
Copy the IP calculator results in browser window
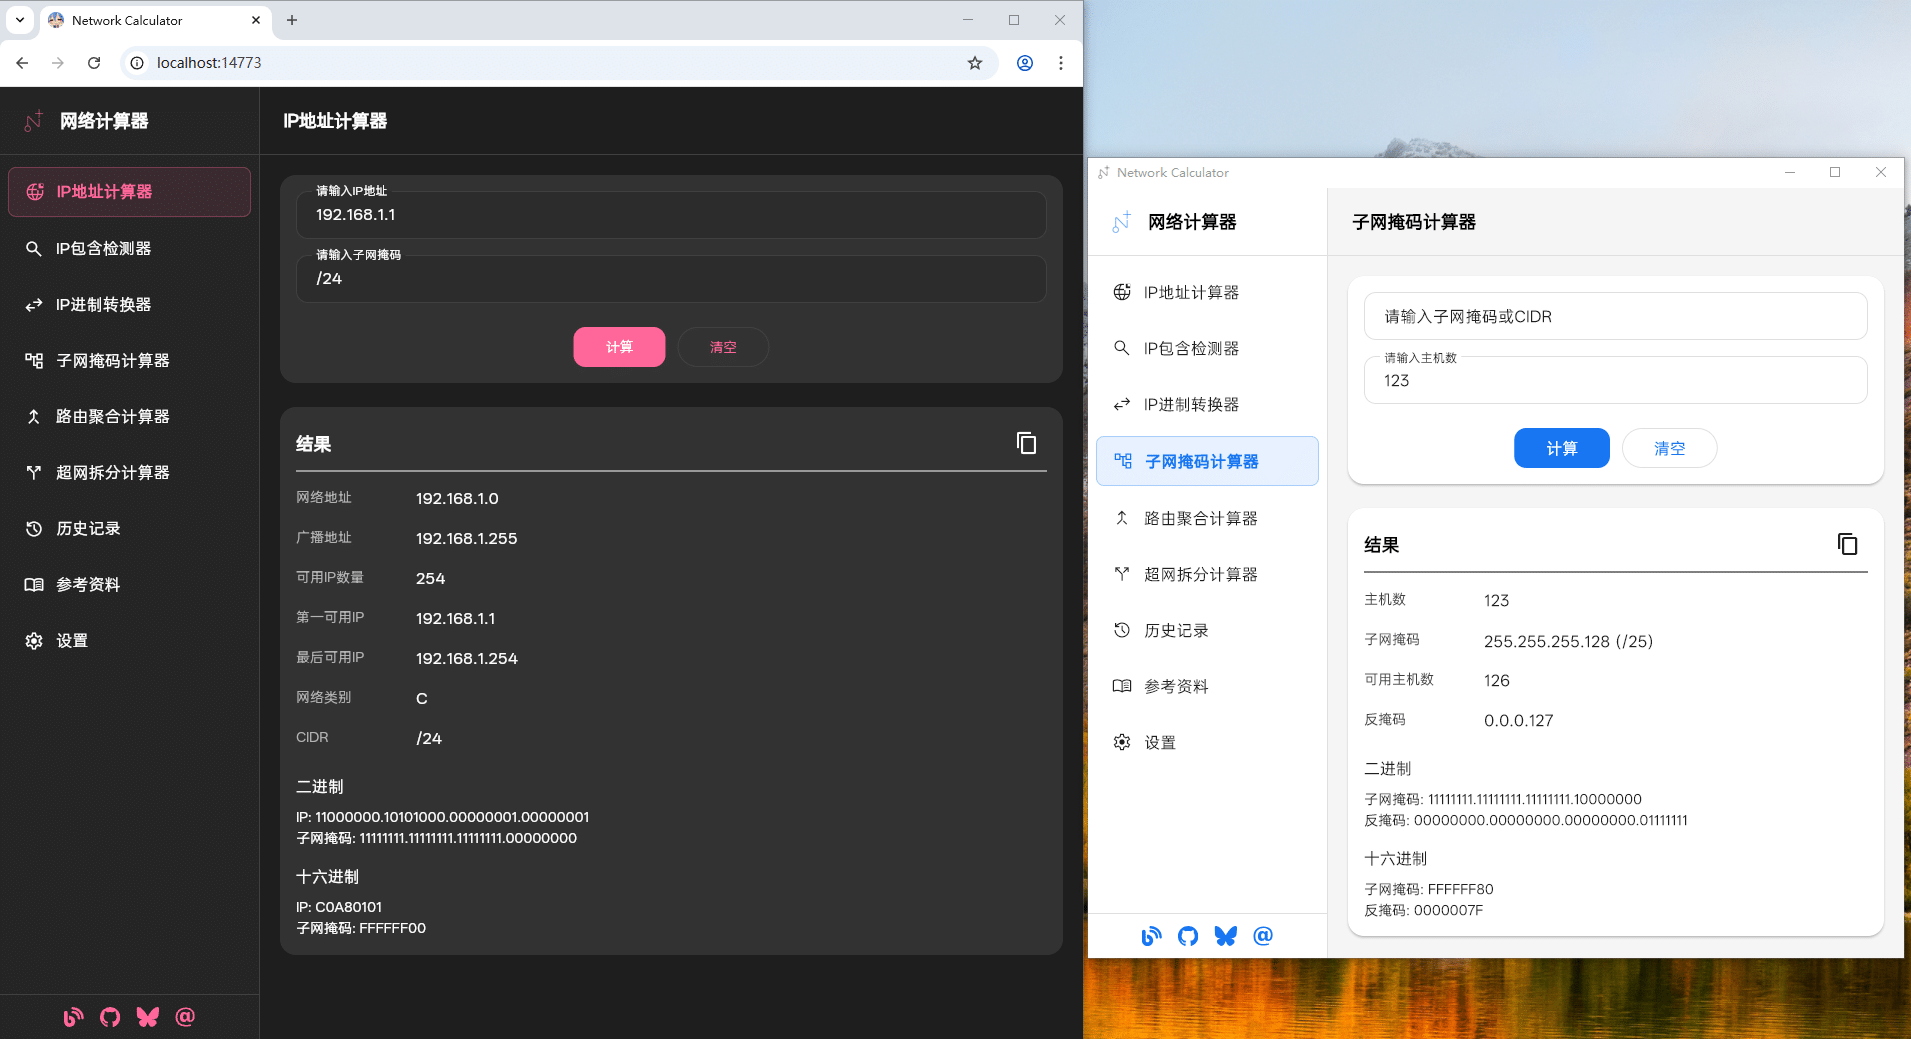pos(1026,443)
